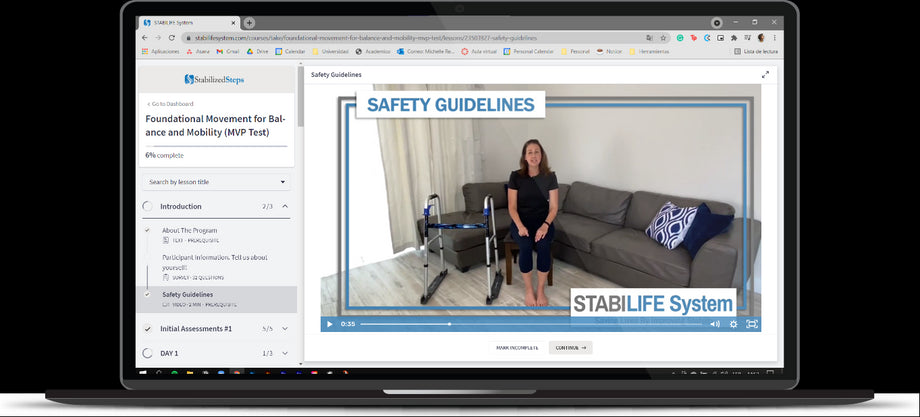Click Go to Dashboard link
920x417 pixels.
[170, 104]
